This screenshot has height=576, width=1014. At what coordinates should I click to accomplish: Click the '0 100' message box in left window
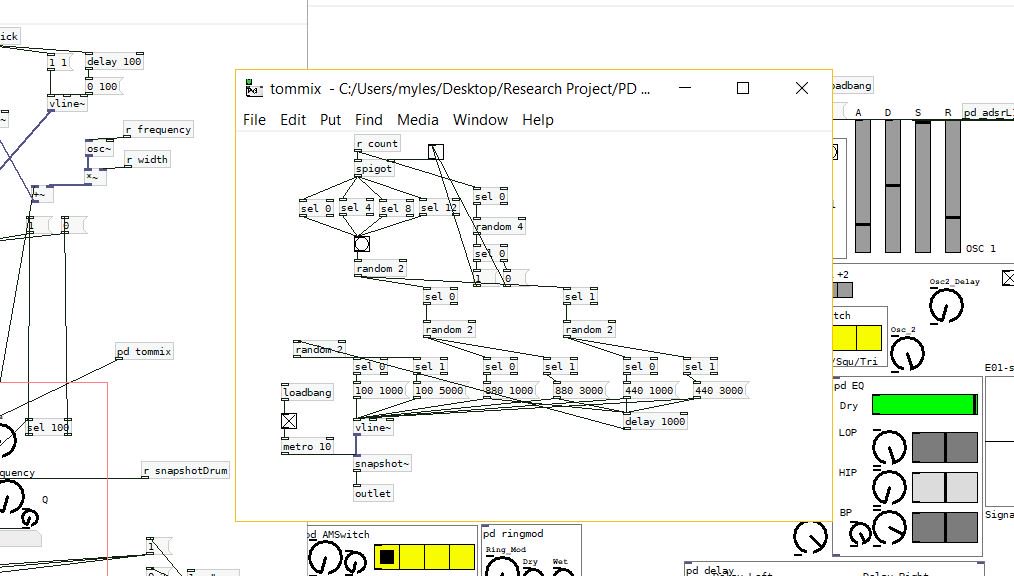point(103,87)
